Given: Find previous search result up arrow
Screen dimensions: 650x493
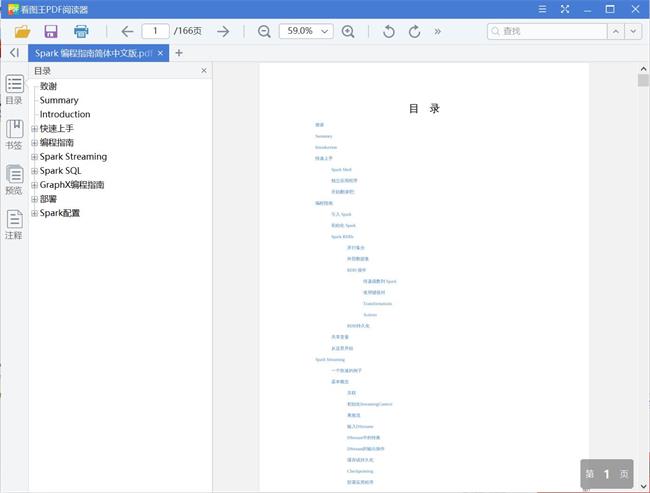Looking at the screenshot, I should (616, 31).
